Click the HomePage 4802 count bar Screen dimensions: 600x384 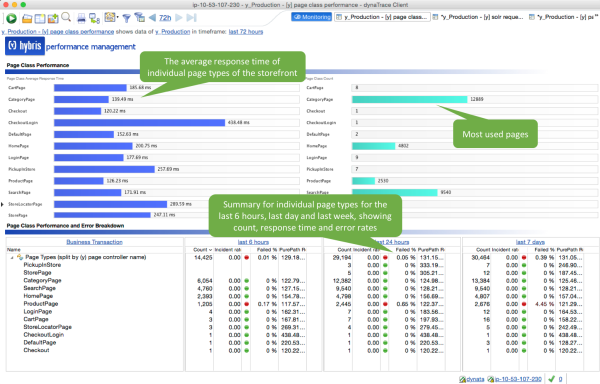click(x=373, y=146)
